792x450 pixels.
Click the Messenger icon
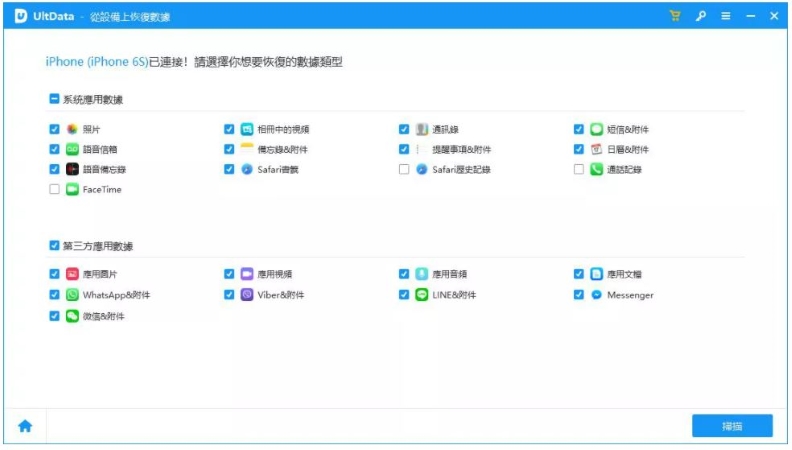597,294
